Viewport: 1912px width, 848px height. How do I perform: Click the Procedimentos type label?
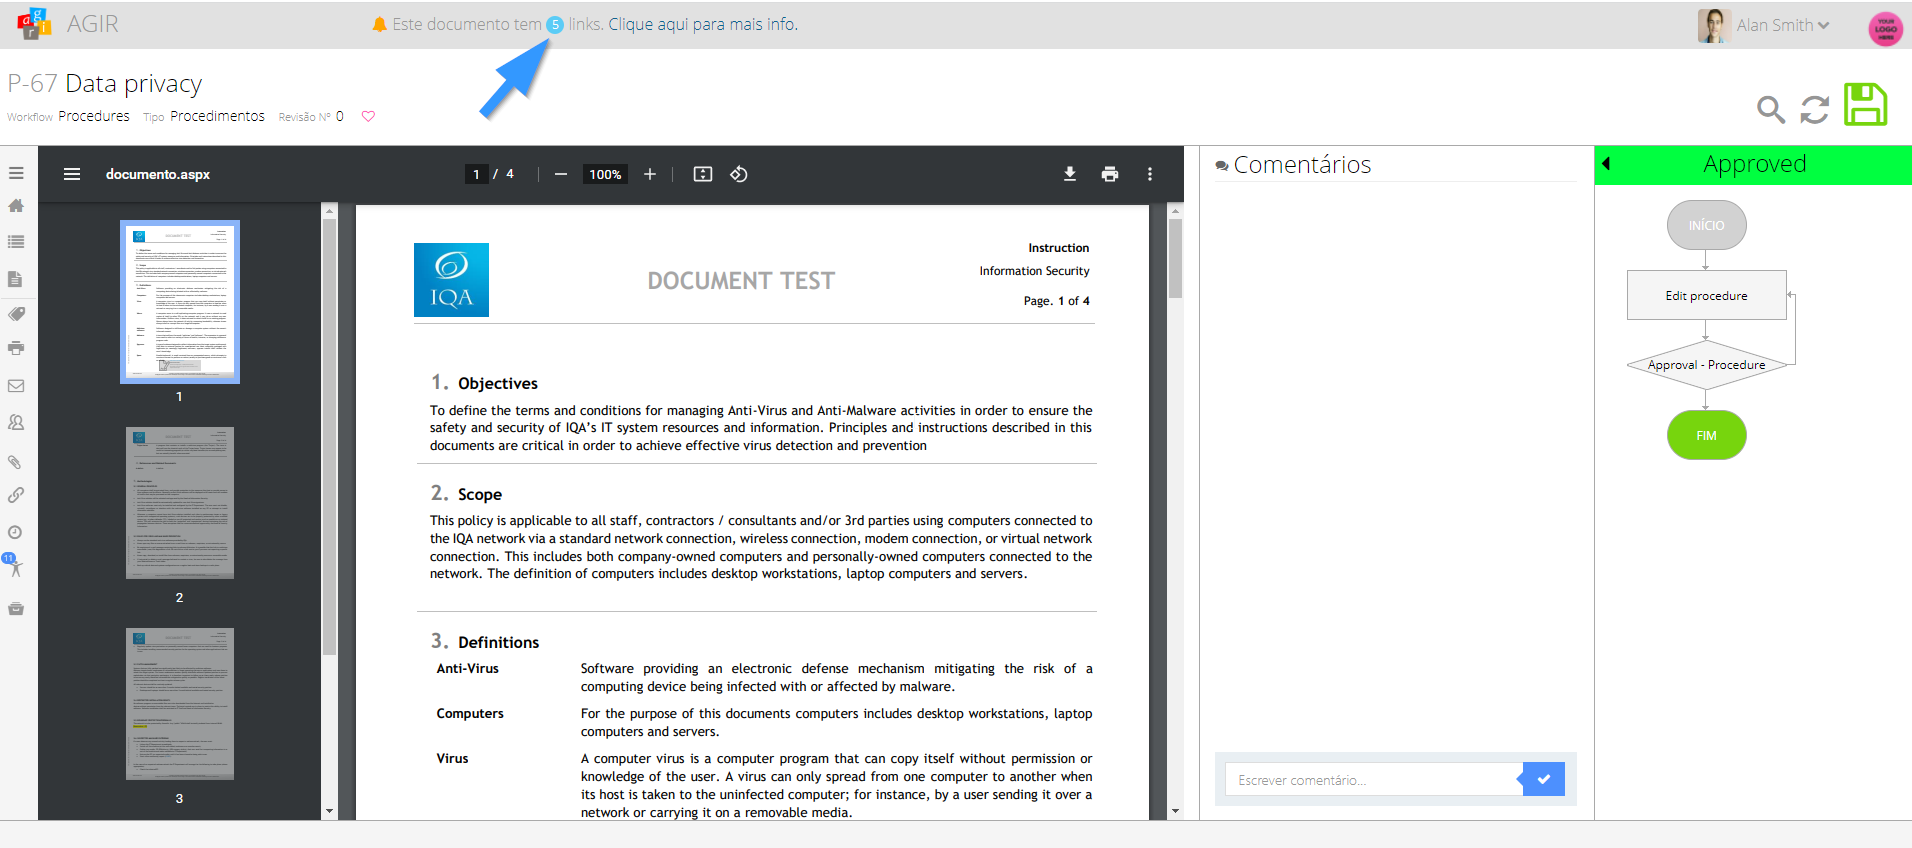(217, 116)
